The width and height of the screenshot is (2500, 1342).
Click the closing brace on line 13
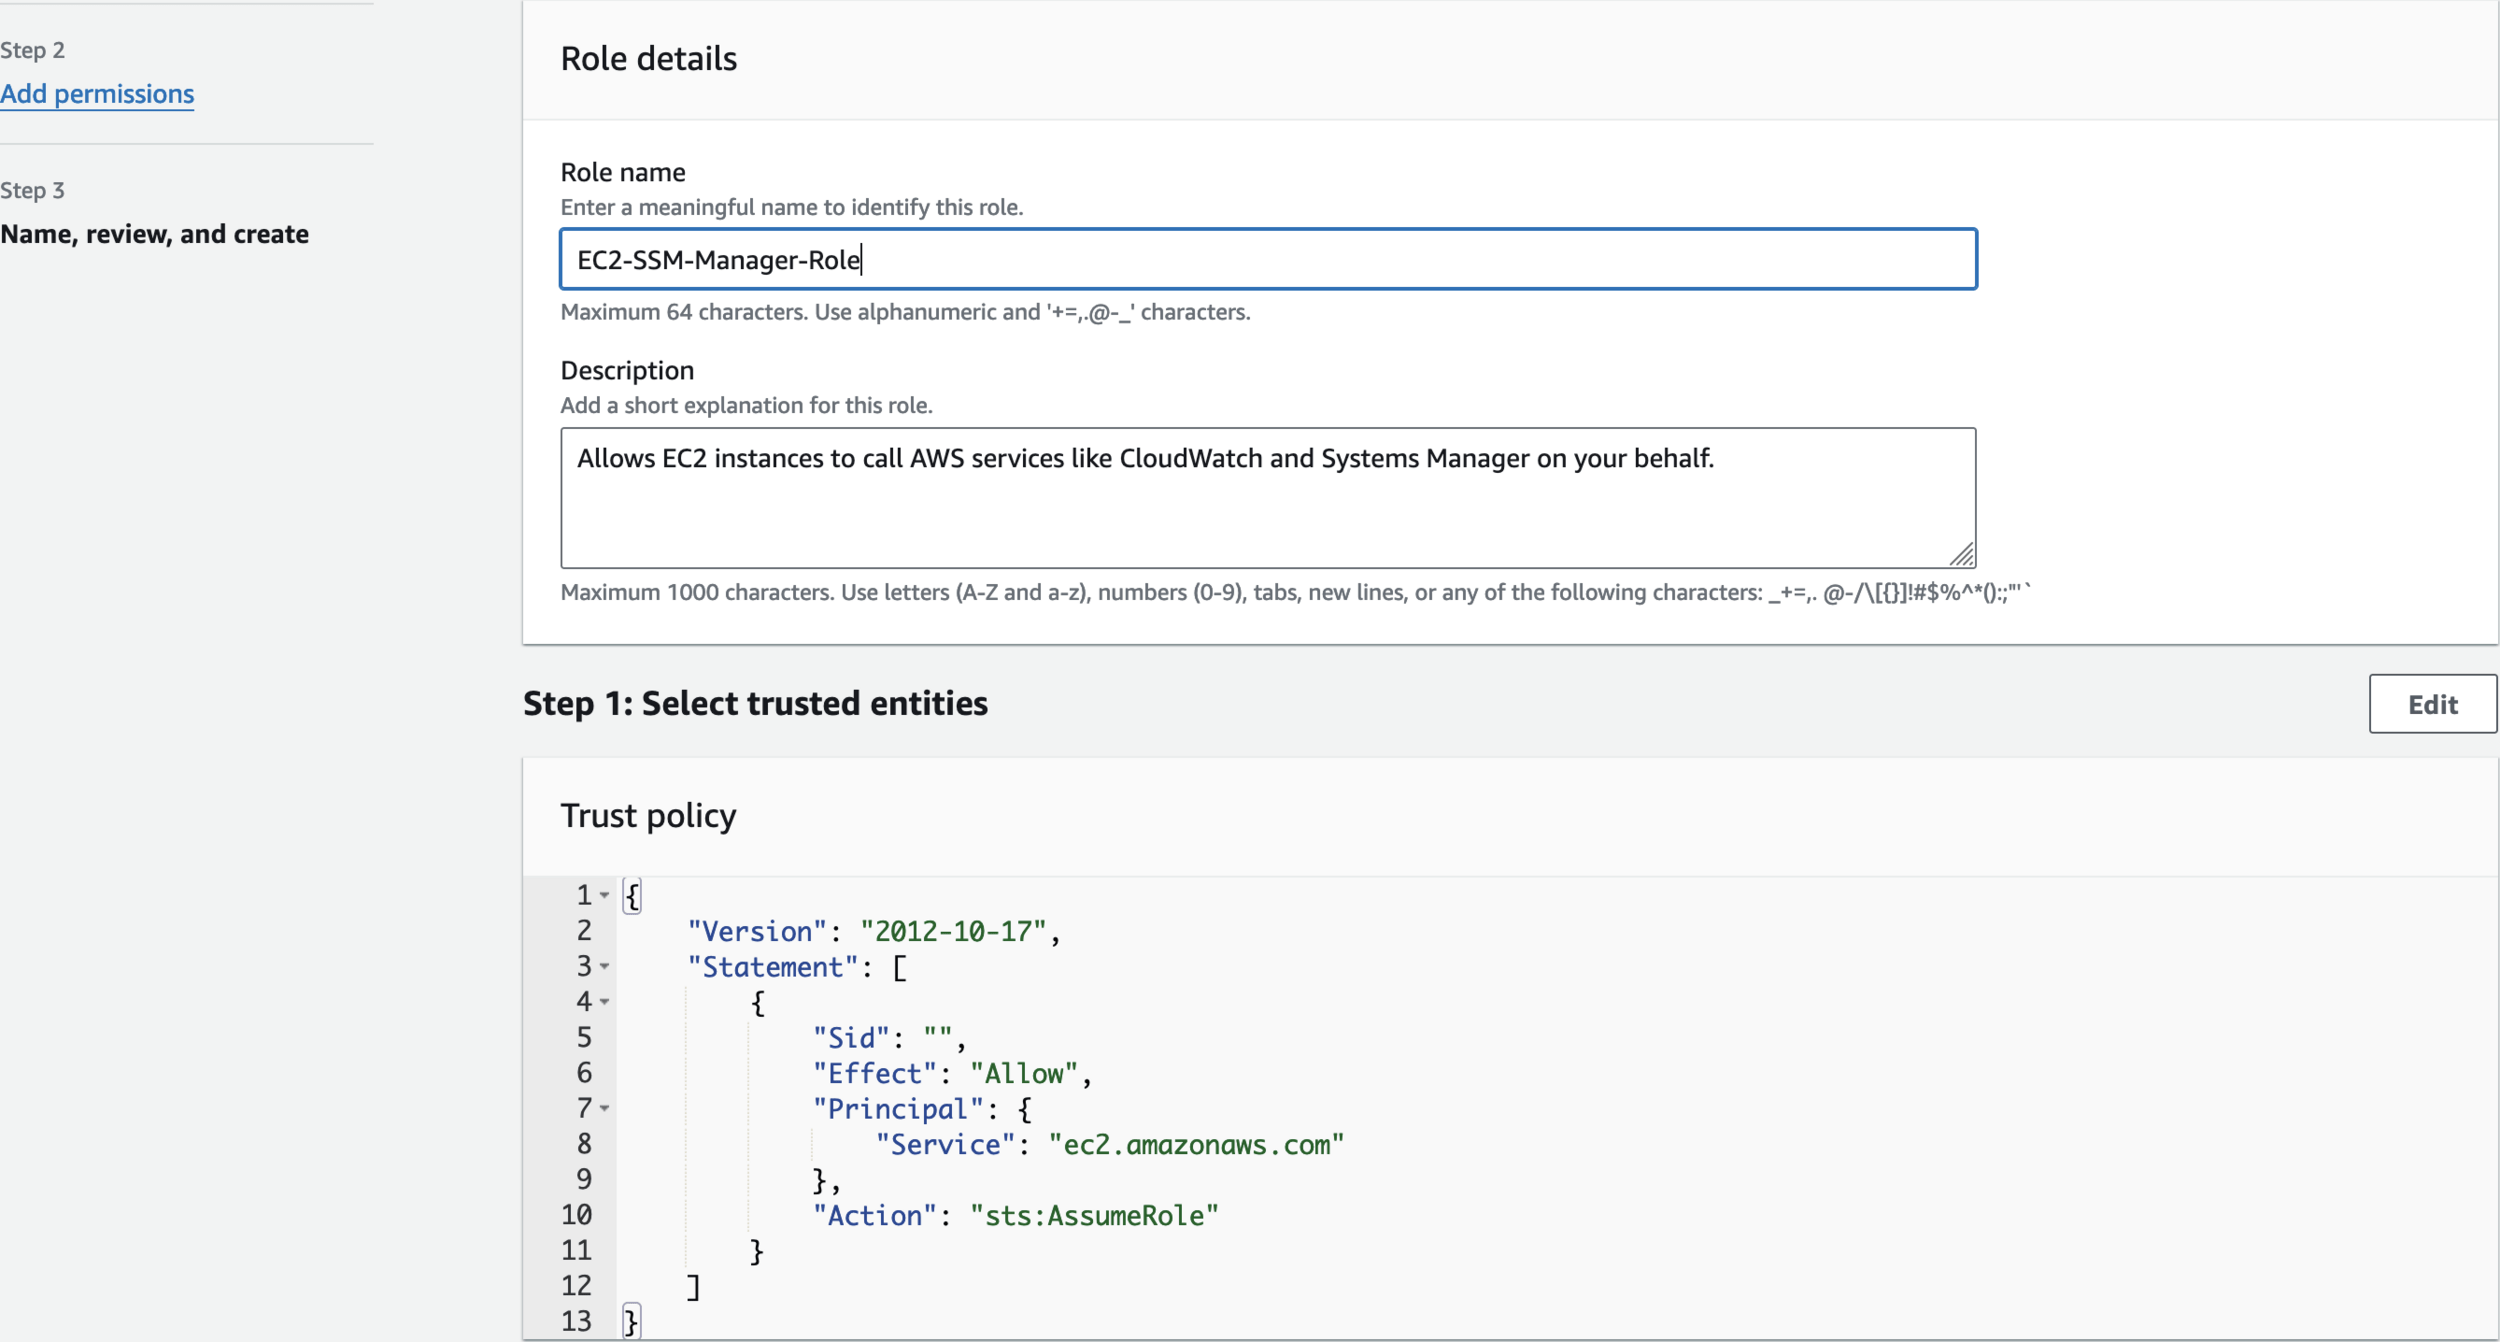(631, 1322)
